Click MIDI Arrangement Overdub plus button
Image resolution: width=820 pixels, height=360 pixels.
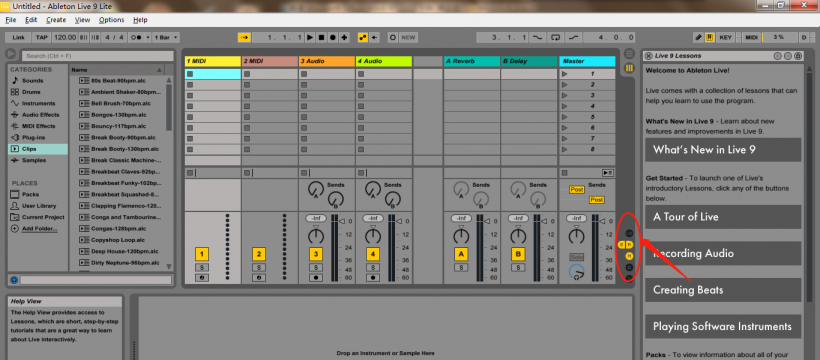coord(344,38)
